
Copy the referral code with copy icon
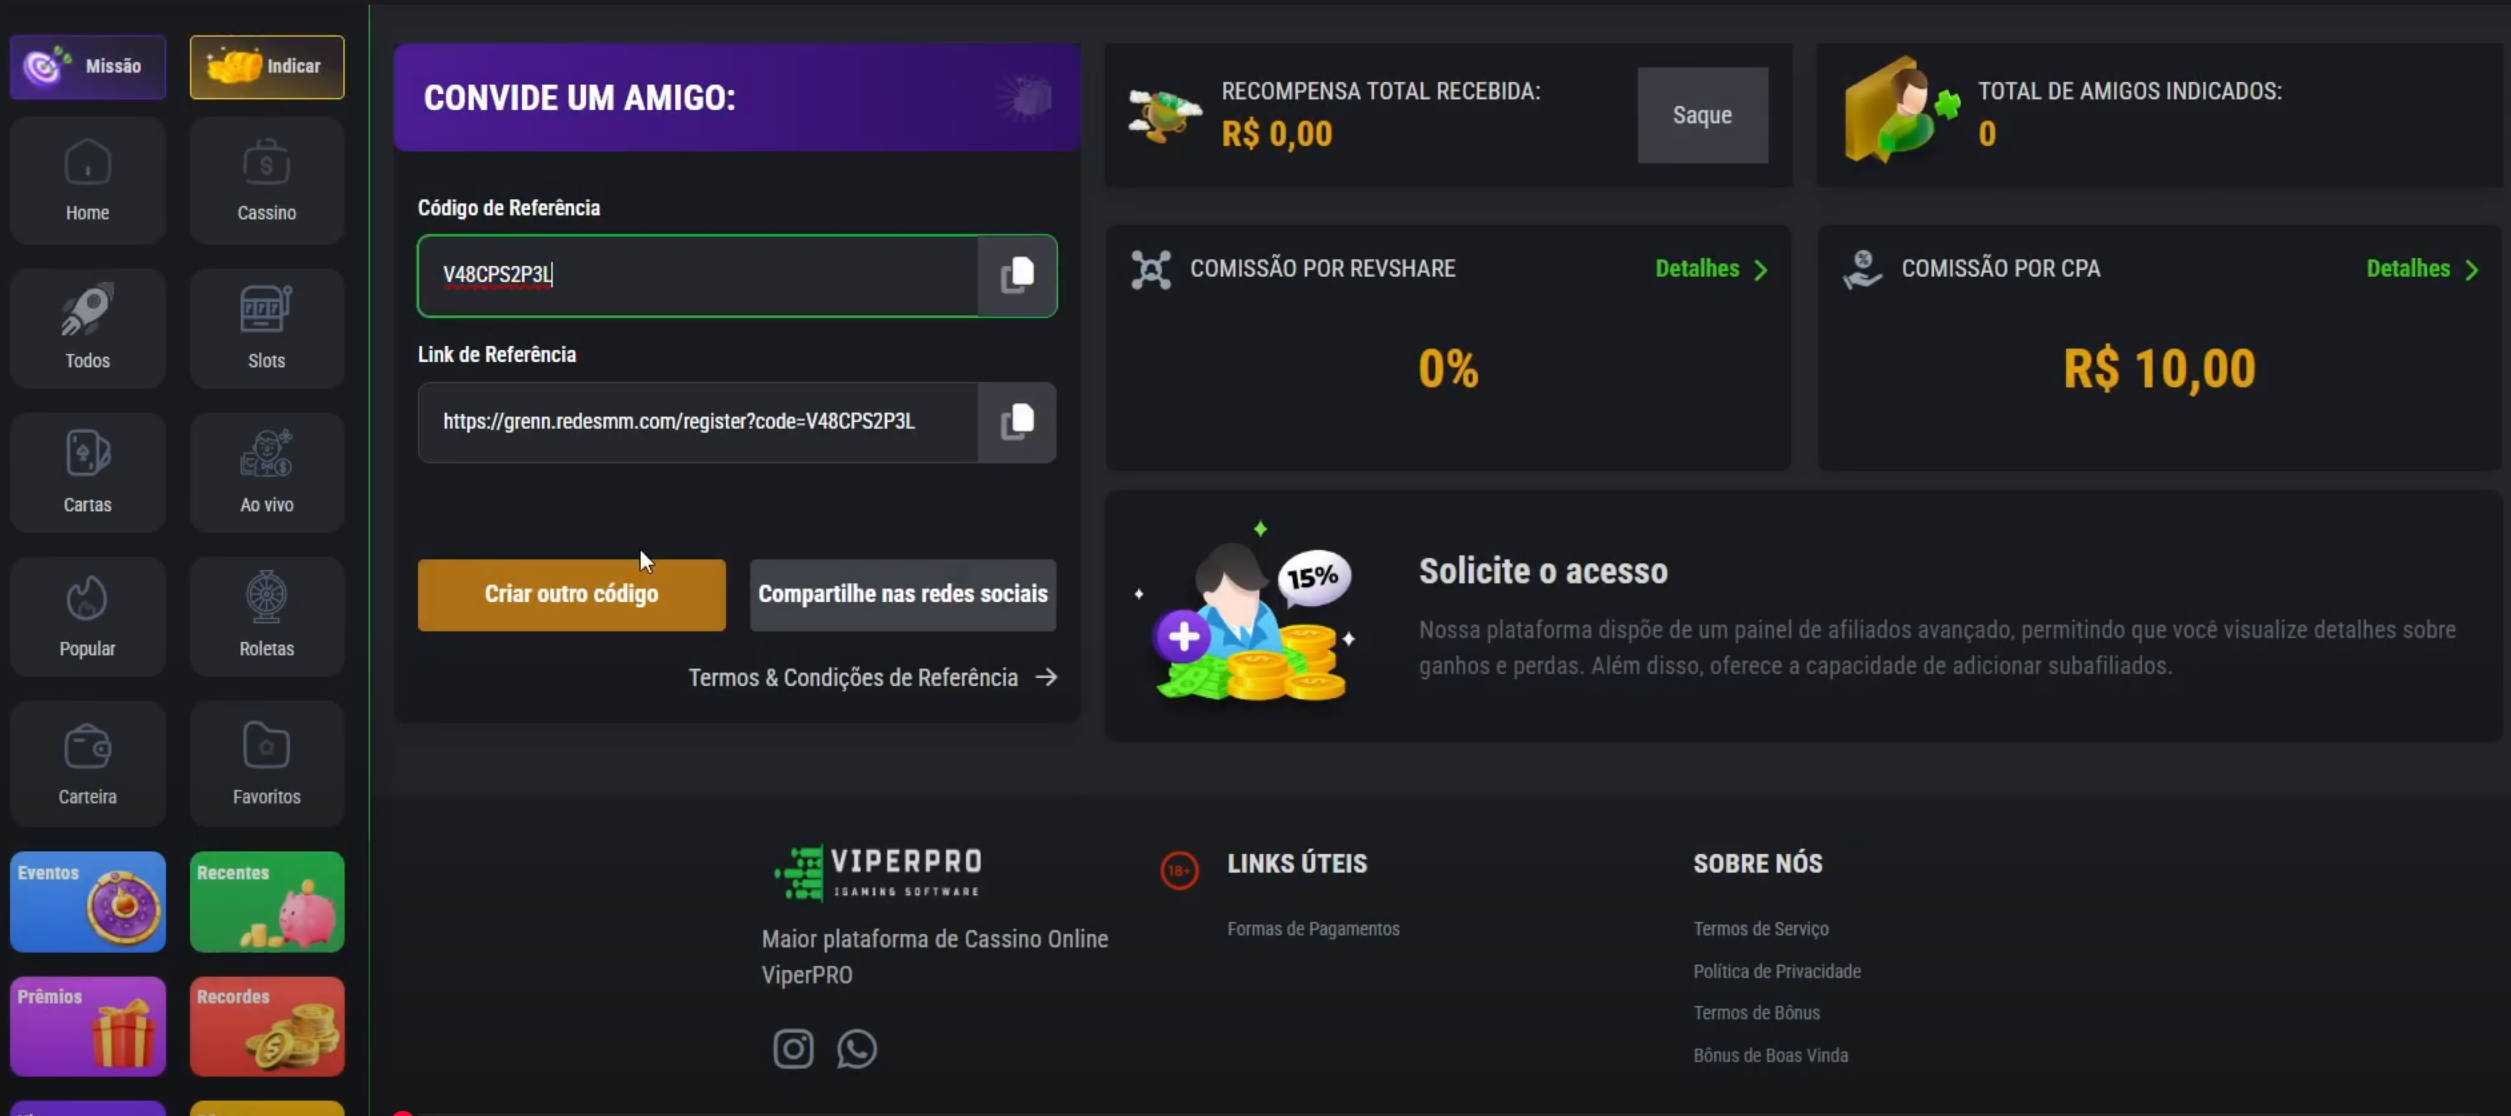[1017, 275]
